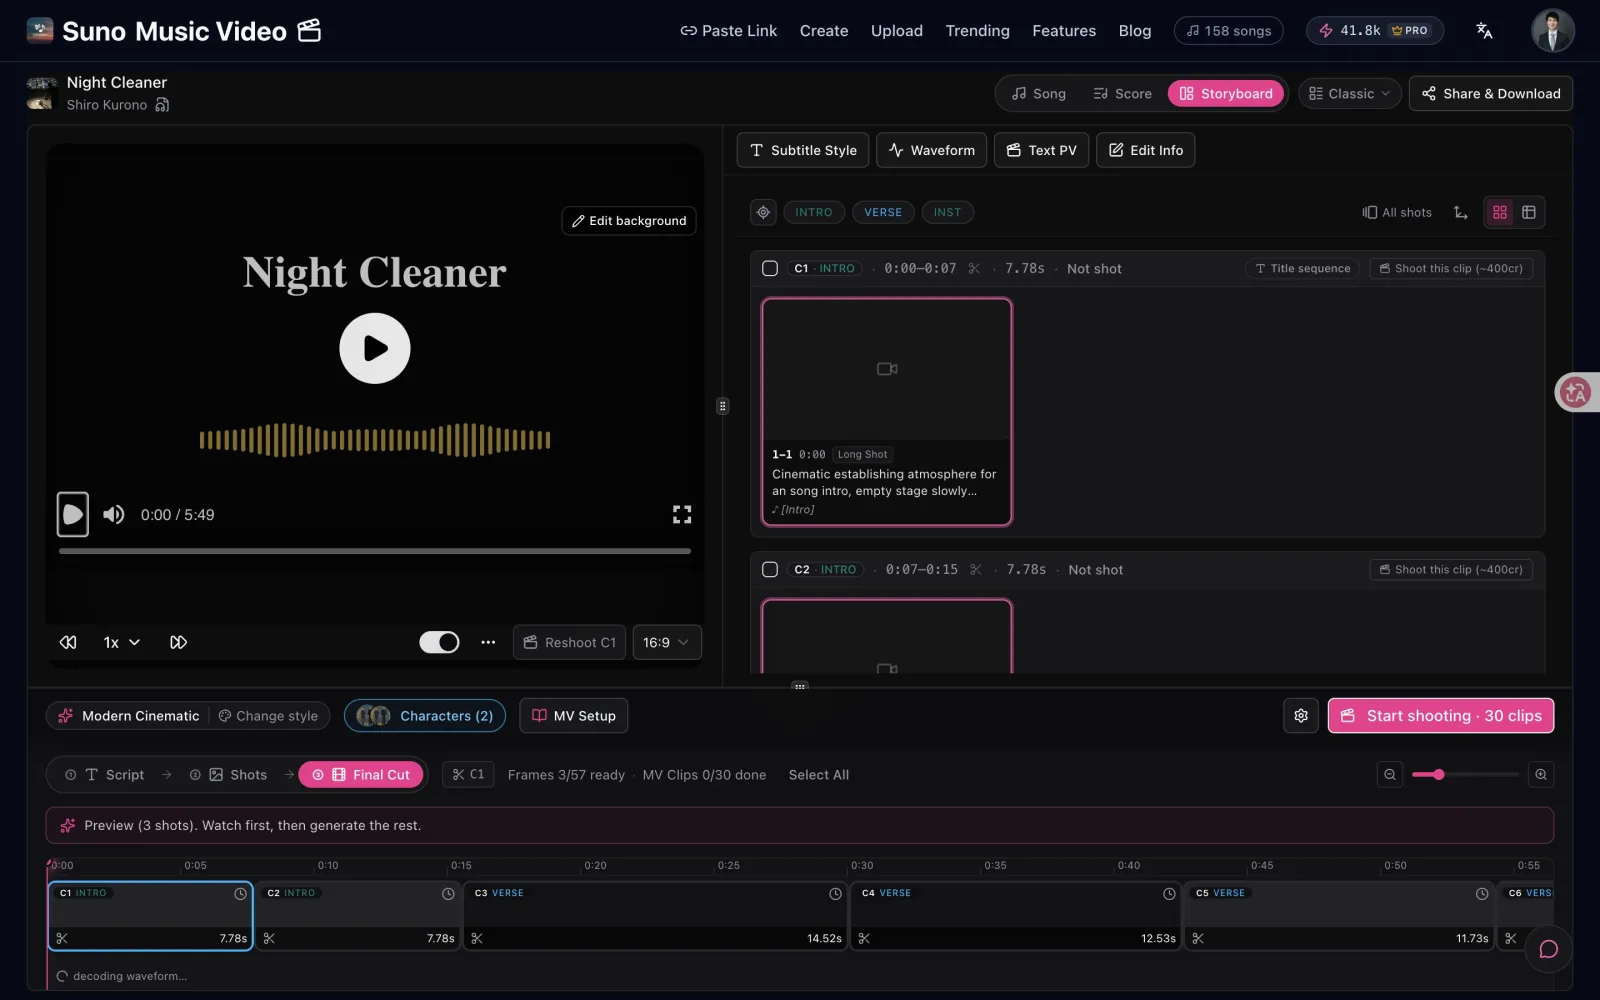Select the C3 VERSE clip in timeline
This screenshot has height=1000, width=1600.
click(655, 916)
